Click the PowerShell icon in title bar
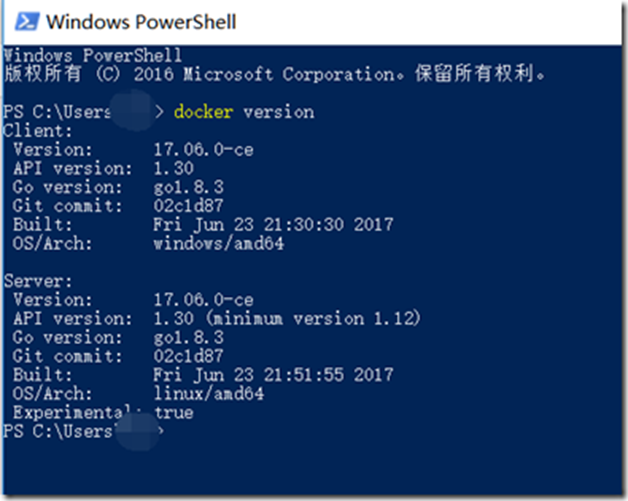628x501 pixels. pyautogui.click(x=27, y=22)
